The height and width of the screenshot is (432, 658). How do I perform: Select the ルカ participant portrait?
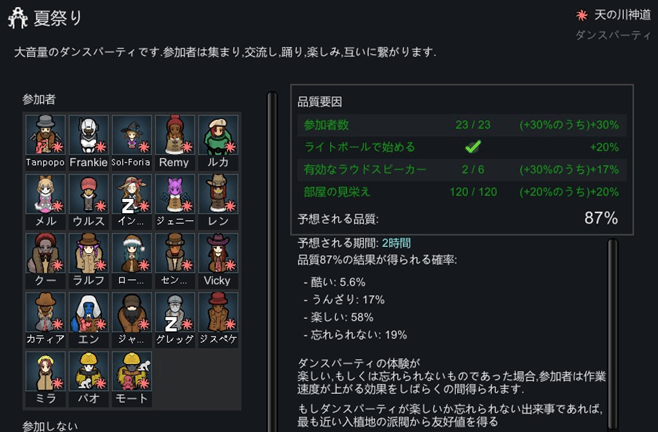(x=218, y=135)
